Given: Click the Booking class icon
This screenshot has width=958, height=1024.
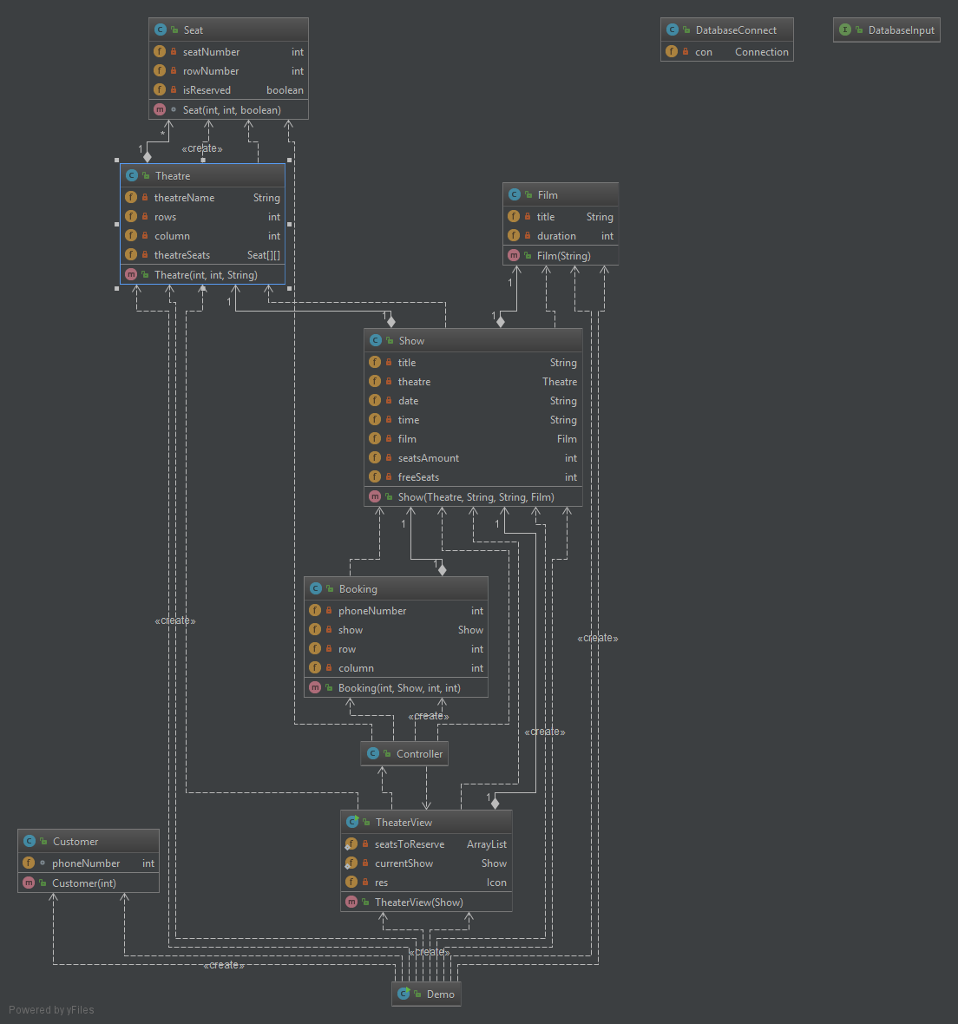Looking at the screenshot, I should coord(316,589).
